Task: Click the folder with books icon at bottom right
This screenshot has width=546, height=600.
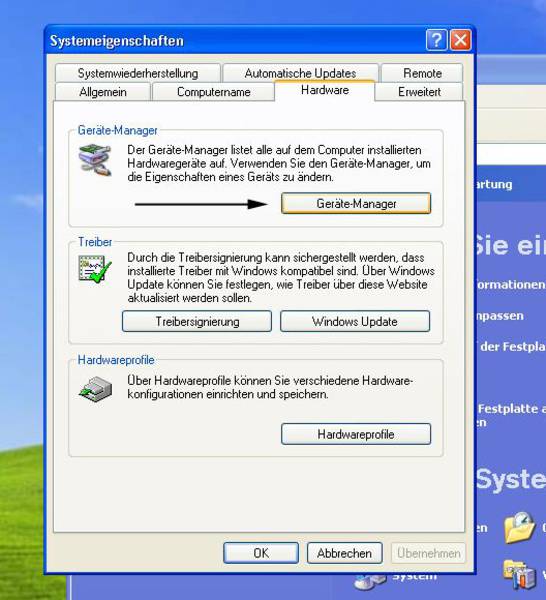Action: (x=519, y=574)
